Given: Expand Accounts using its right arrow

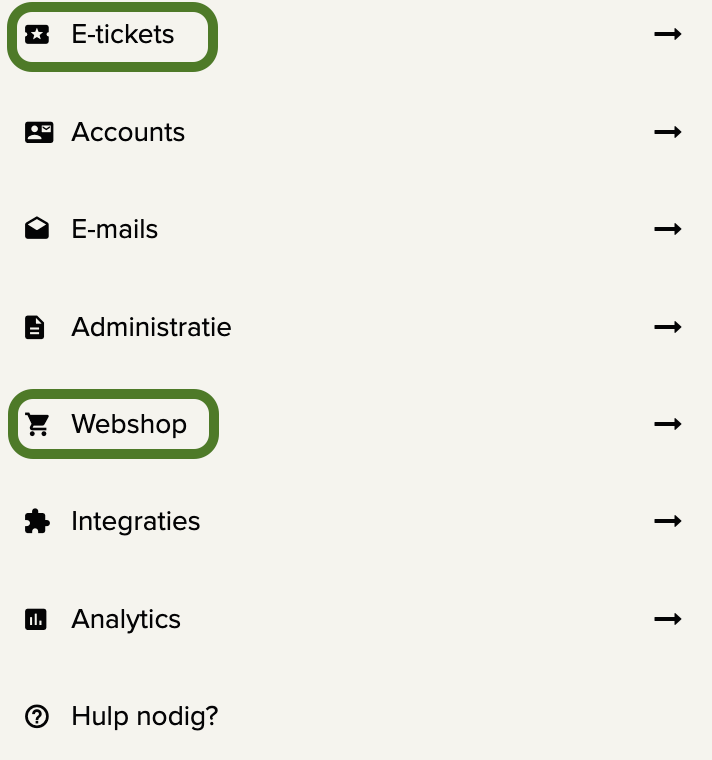Looking at the screenshot, I should (668, 132).
